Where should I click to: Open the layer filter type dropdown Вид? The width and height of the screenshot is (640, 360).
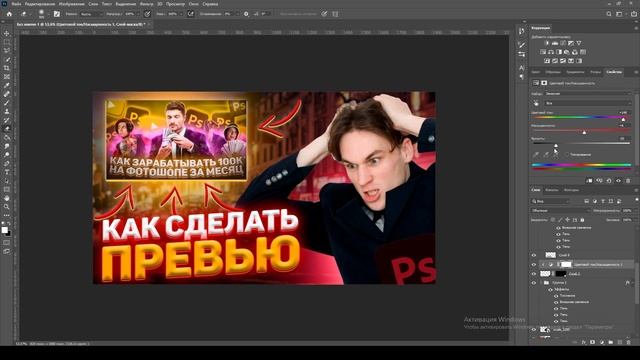[551, 201]
